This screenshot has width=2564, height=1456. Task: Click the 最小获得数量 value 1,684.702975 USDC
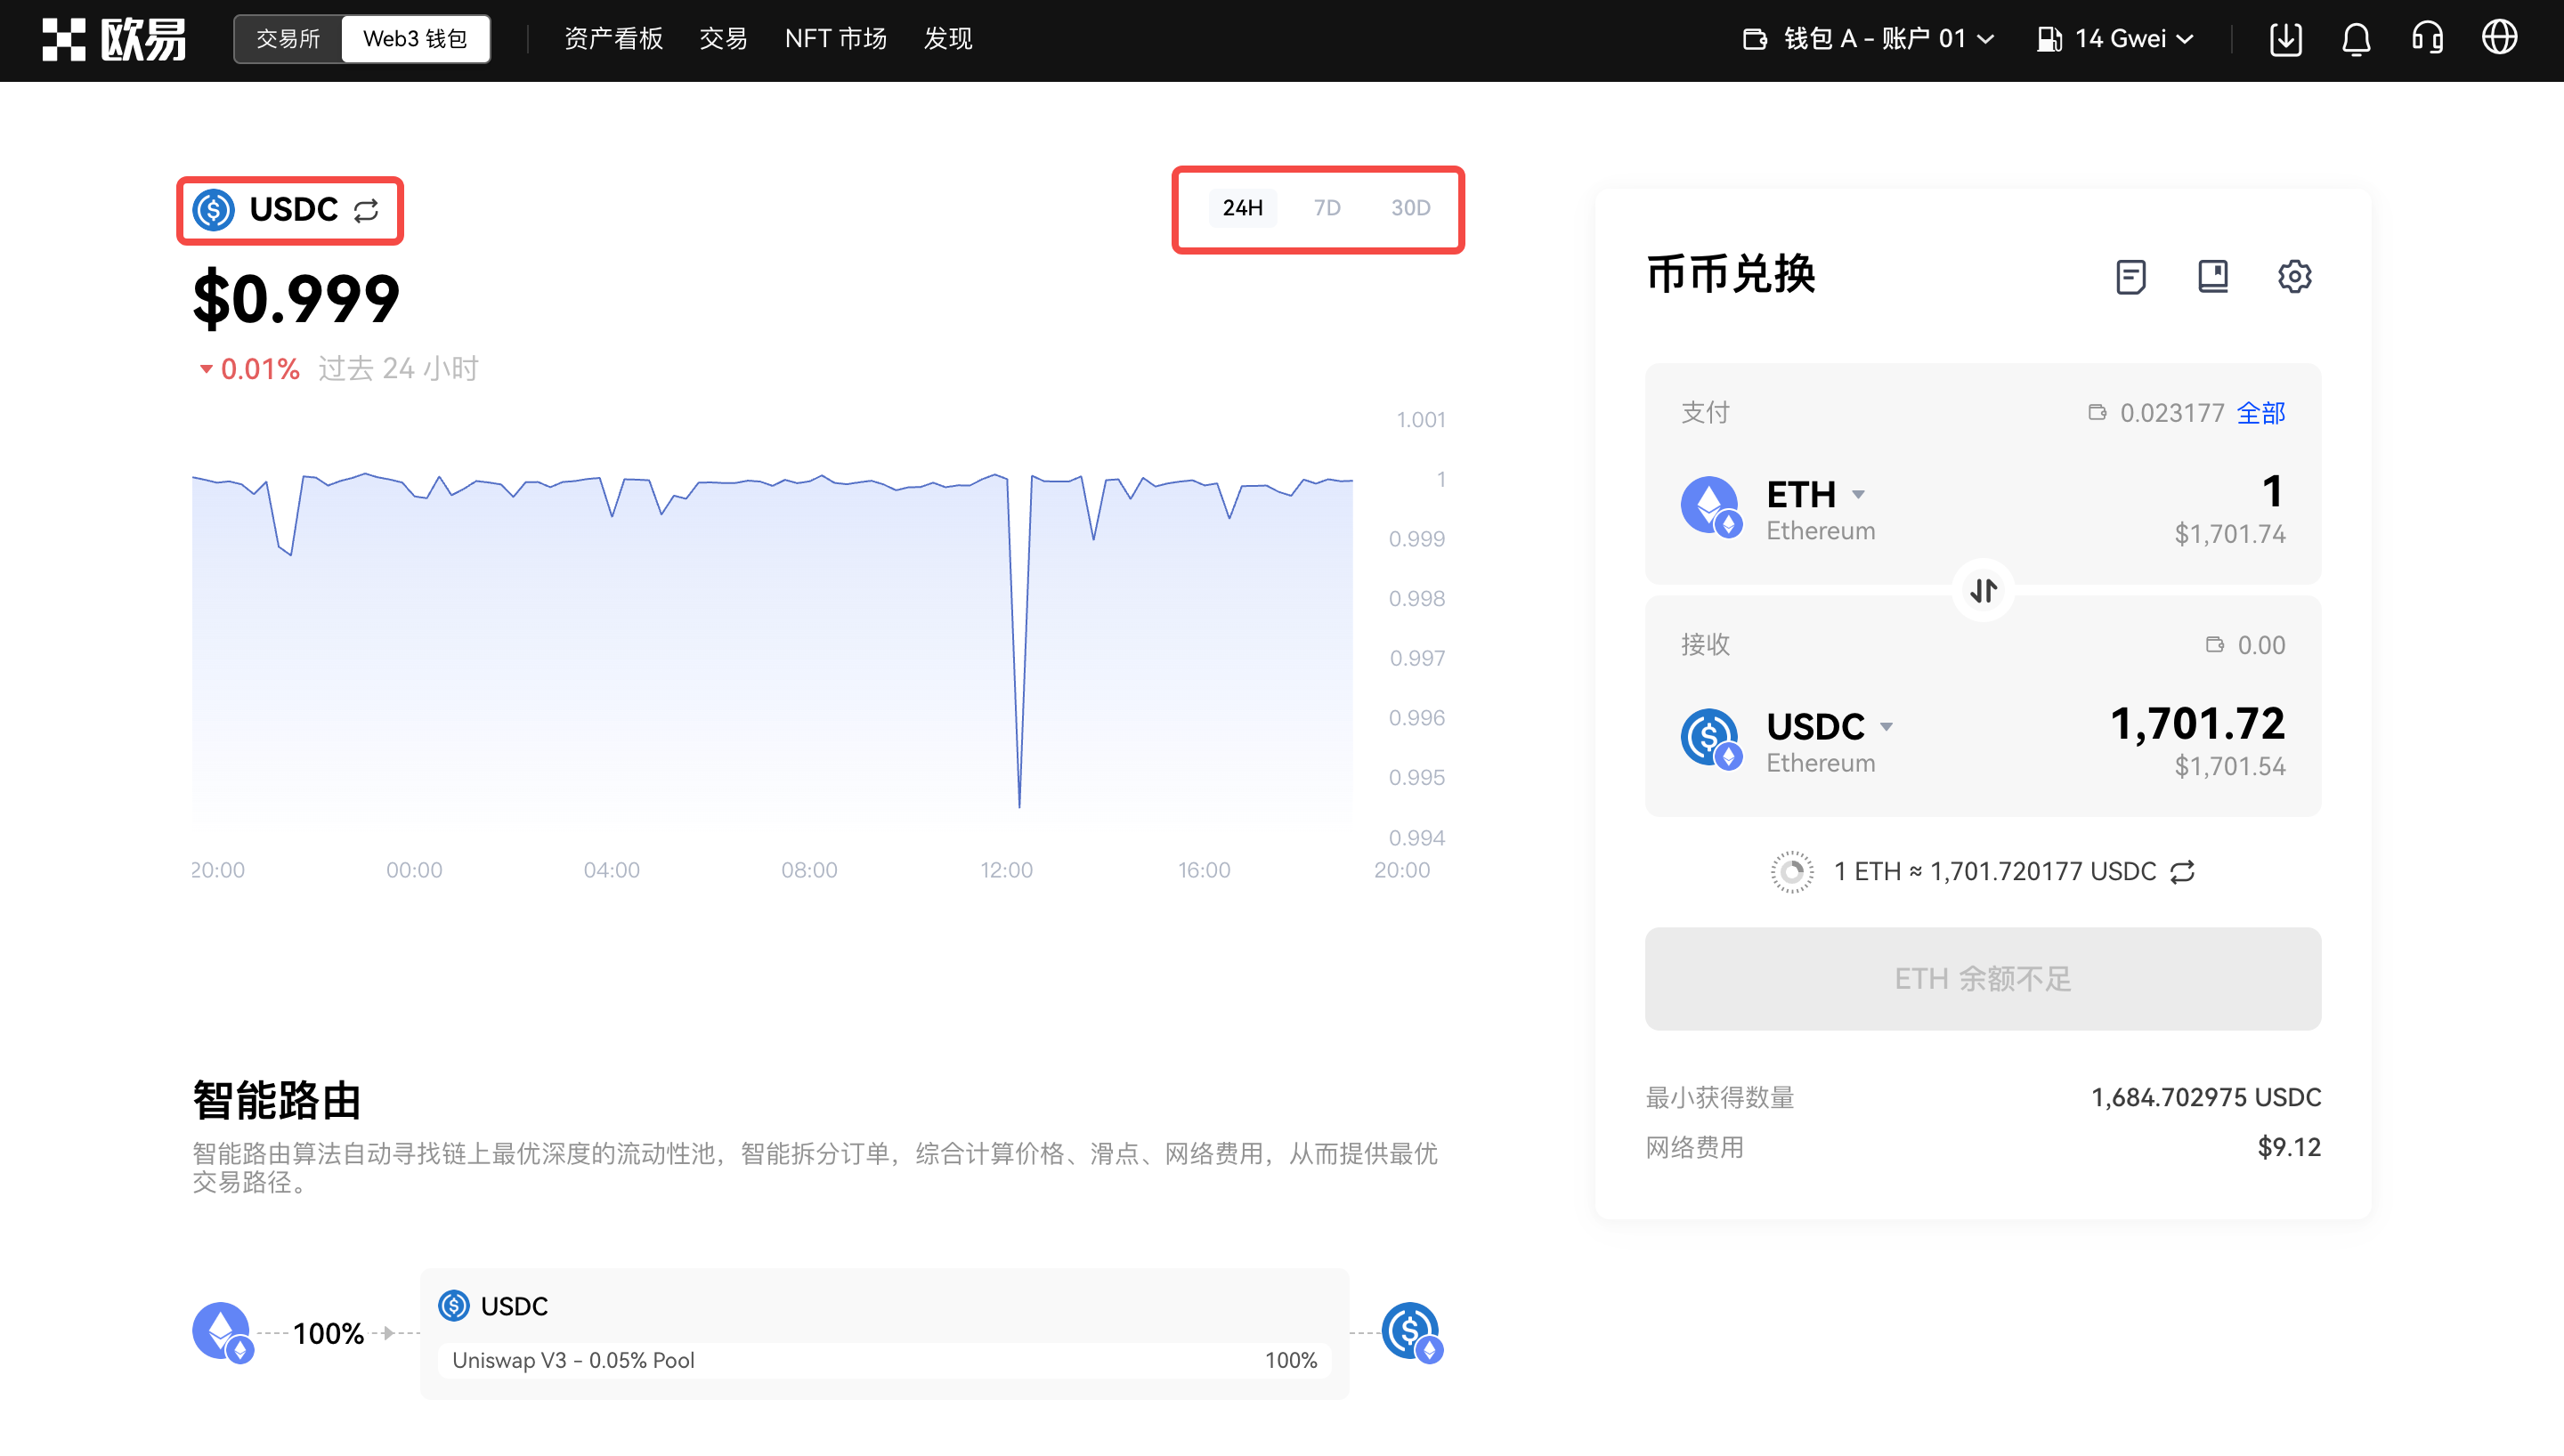[x=2205, y=1098]
